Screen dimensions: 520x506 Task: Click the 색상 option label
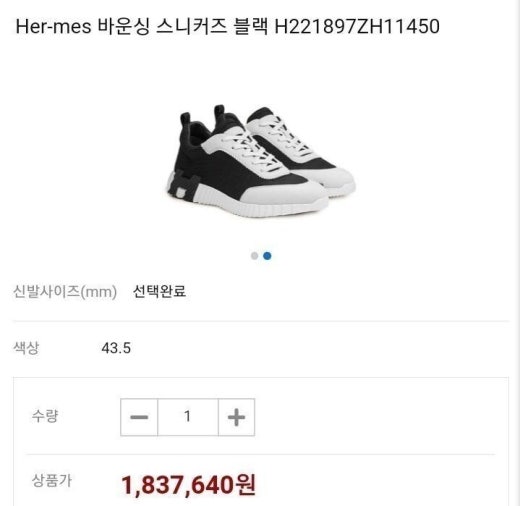pos(26,348)
